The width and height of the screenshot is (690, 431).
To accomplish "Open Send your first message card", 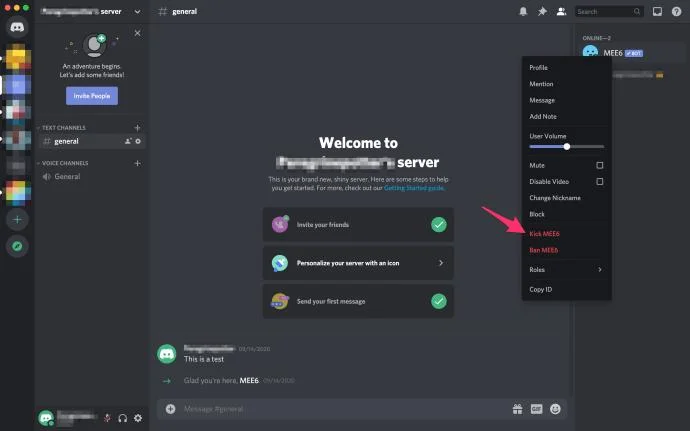I will (x=358, y=301).
